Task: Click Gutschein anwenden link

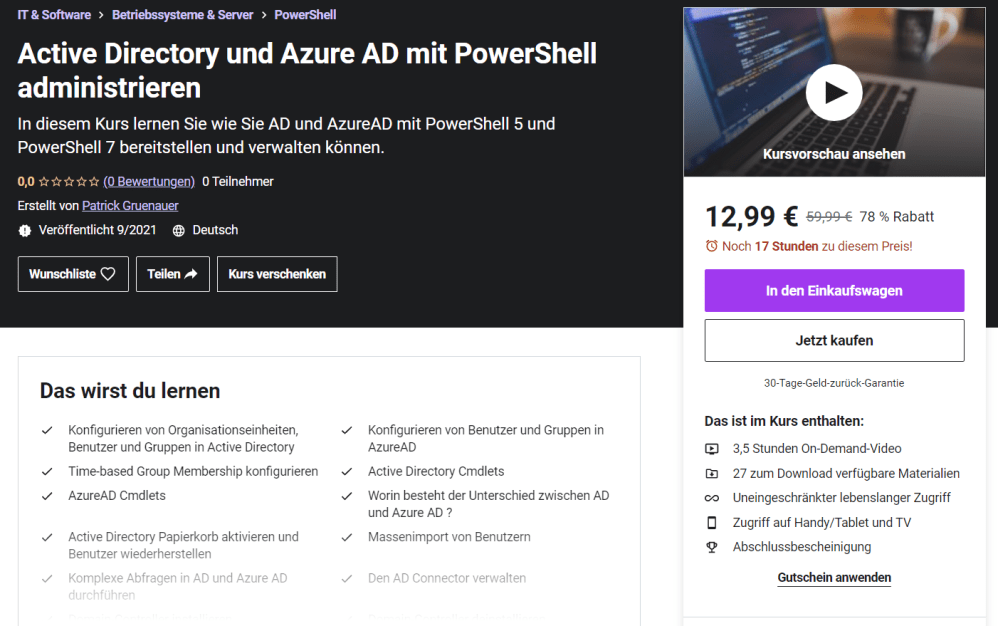Action: 834,578
